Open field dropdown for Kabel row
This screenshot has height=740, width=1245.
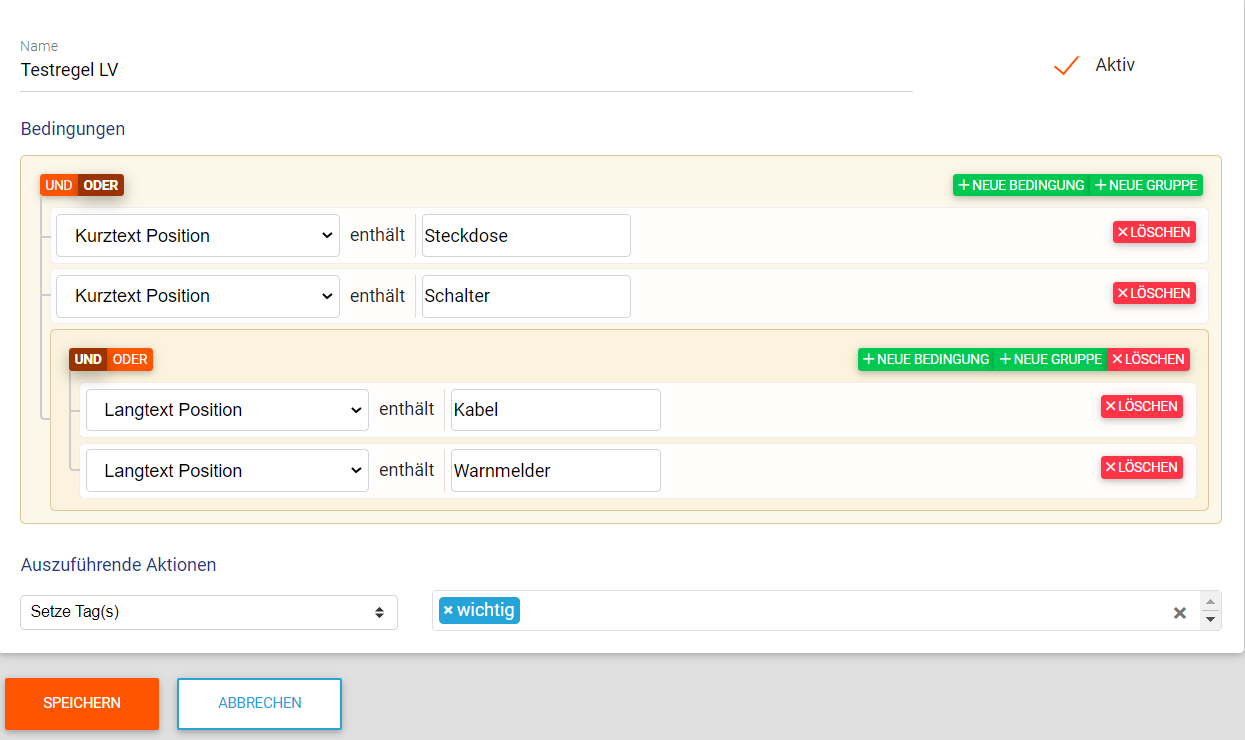(227, 410)
